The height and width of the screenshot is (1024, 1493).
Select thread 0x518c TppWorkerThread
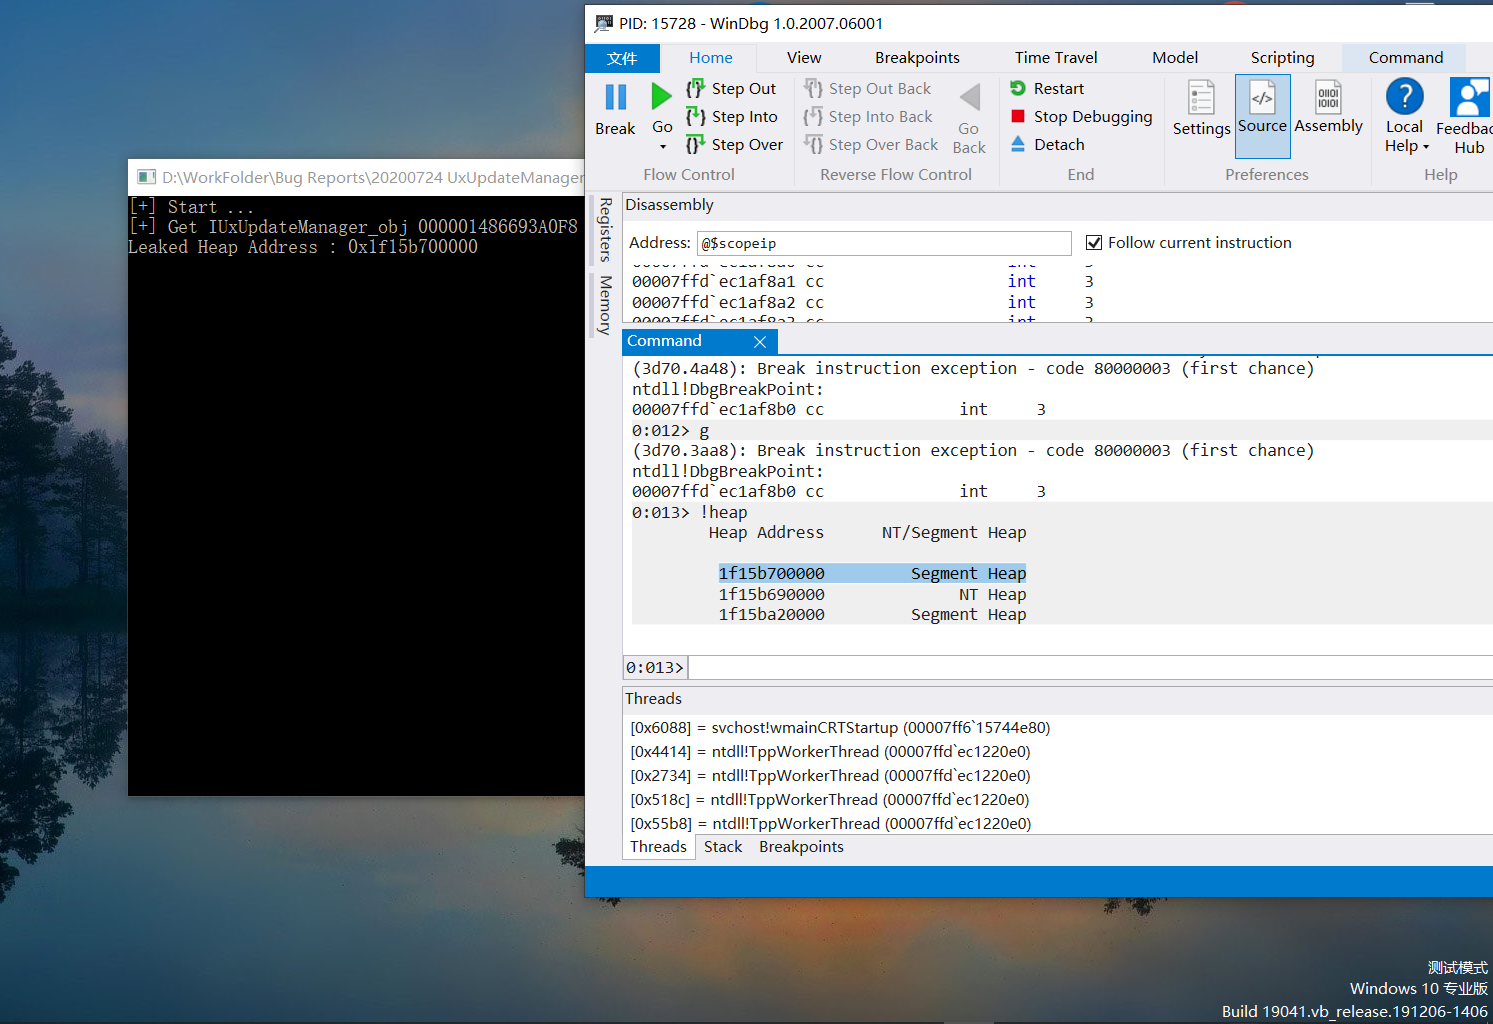[829, 800]
